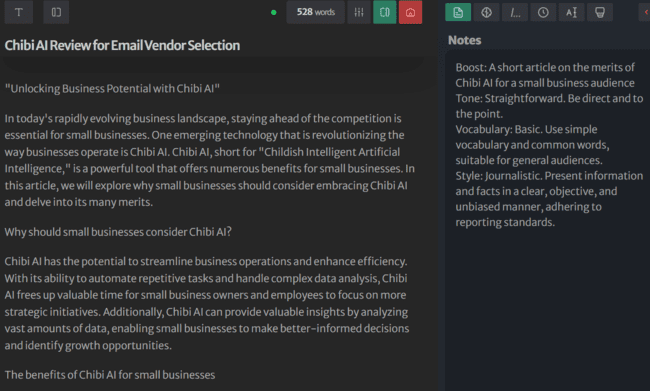Open the AI text cursor tool icon
The width and height of the screenshot is (650, 391).
[x=572, y=12]
